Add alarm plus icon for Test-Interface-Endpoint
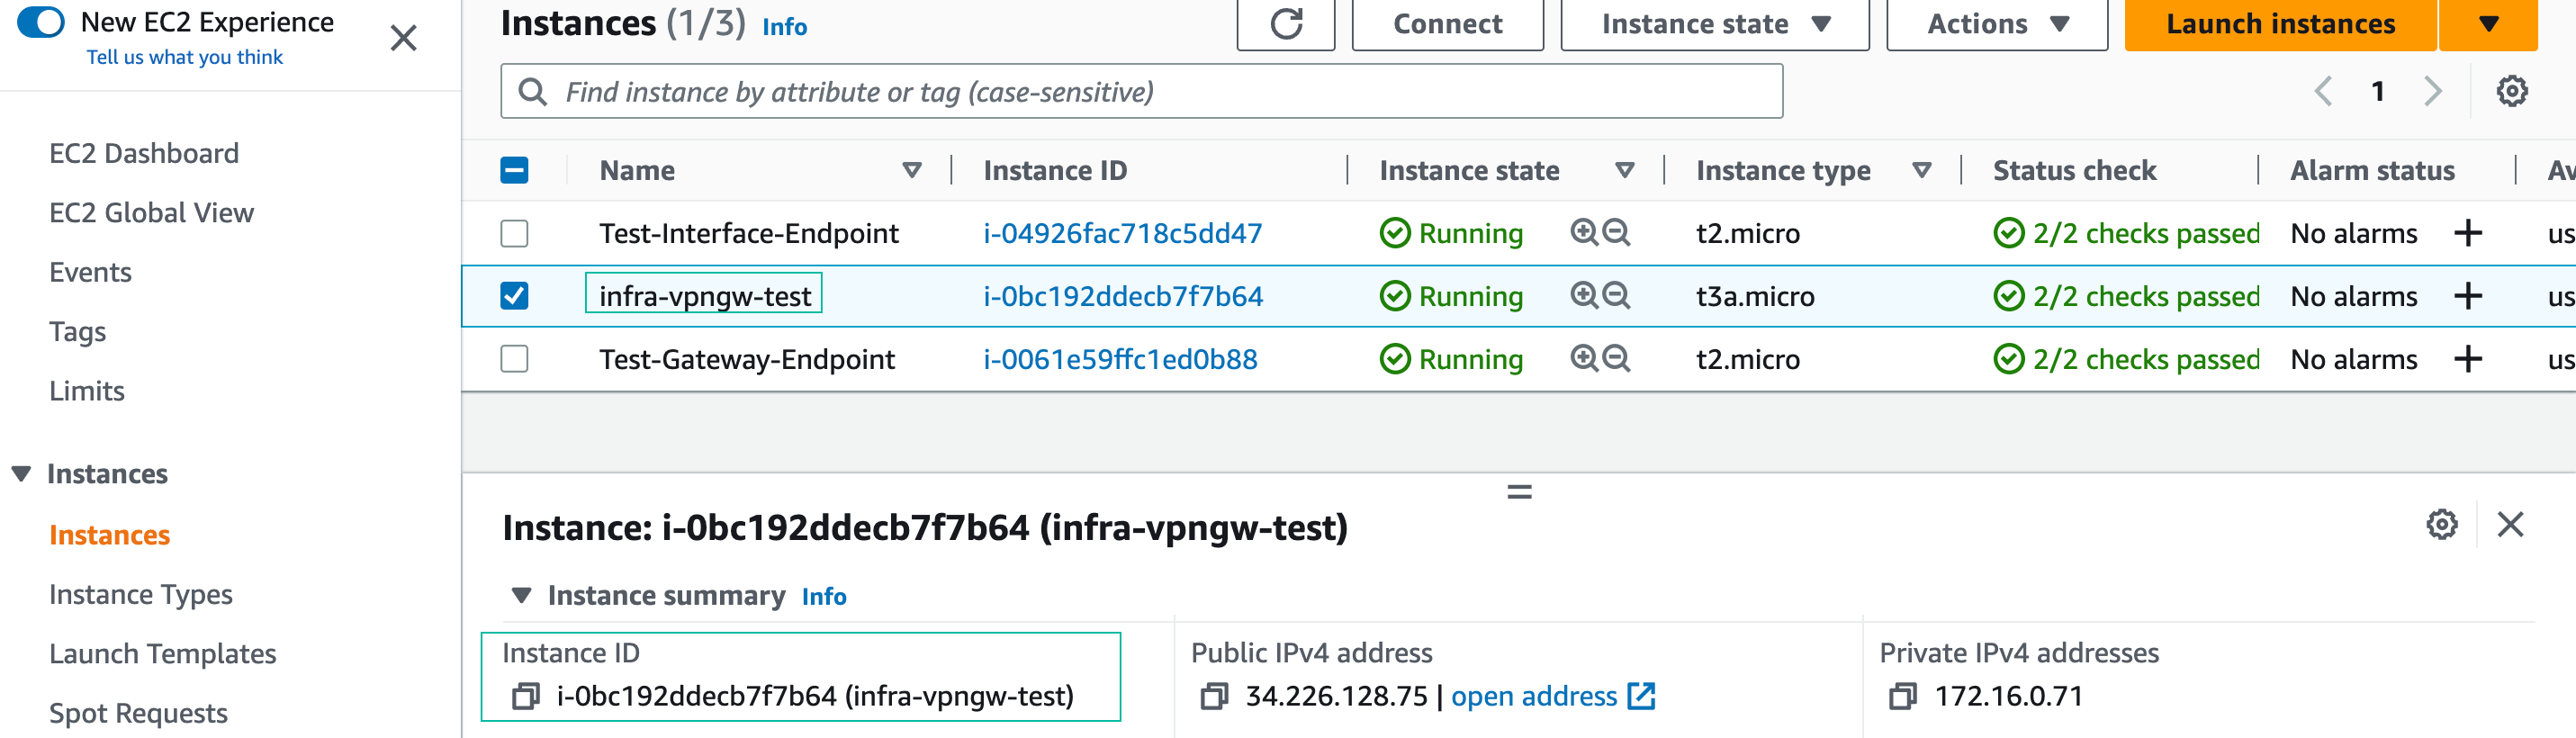The image size is (2576, 738). [2467, 234]
